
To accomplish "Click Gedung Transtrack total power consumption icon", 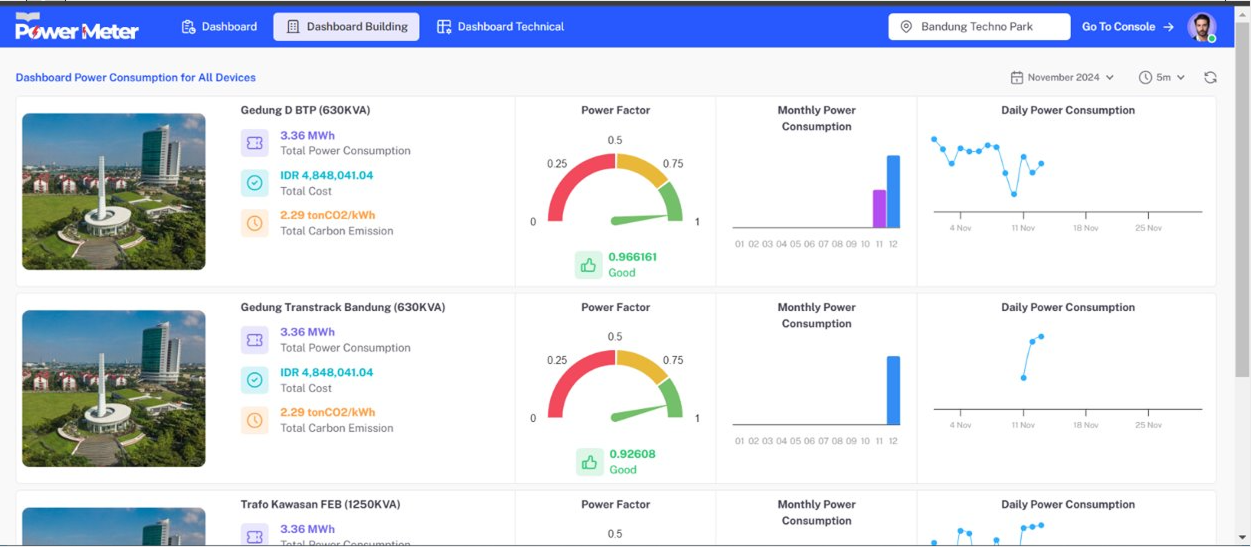I will coord(255,340).
